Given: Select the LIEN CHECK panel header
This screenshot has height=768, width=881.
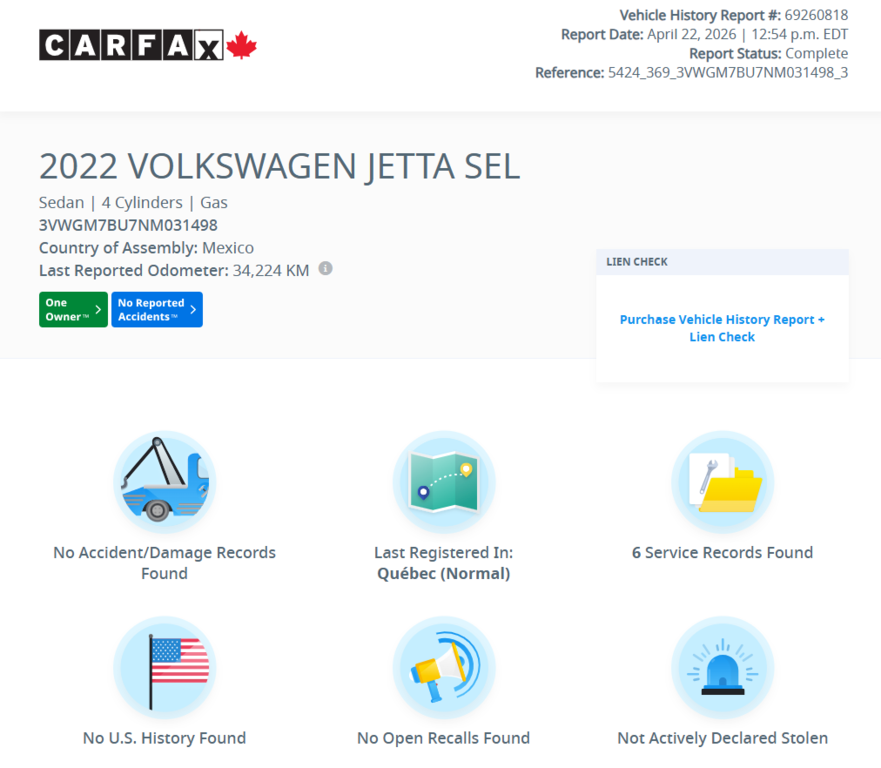Looking at the screenshot, I should point(636,261).
